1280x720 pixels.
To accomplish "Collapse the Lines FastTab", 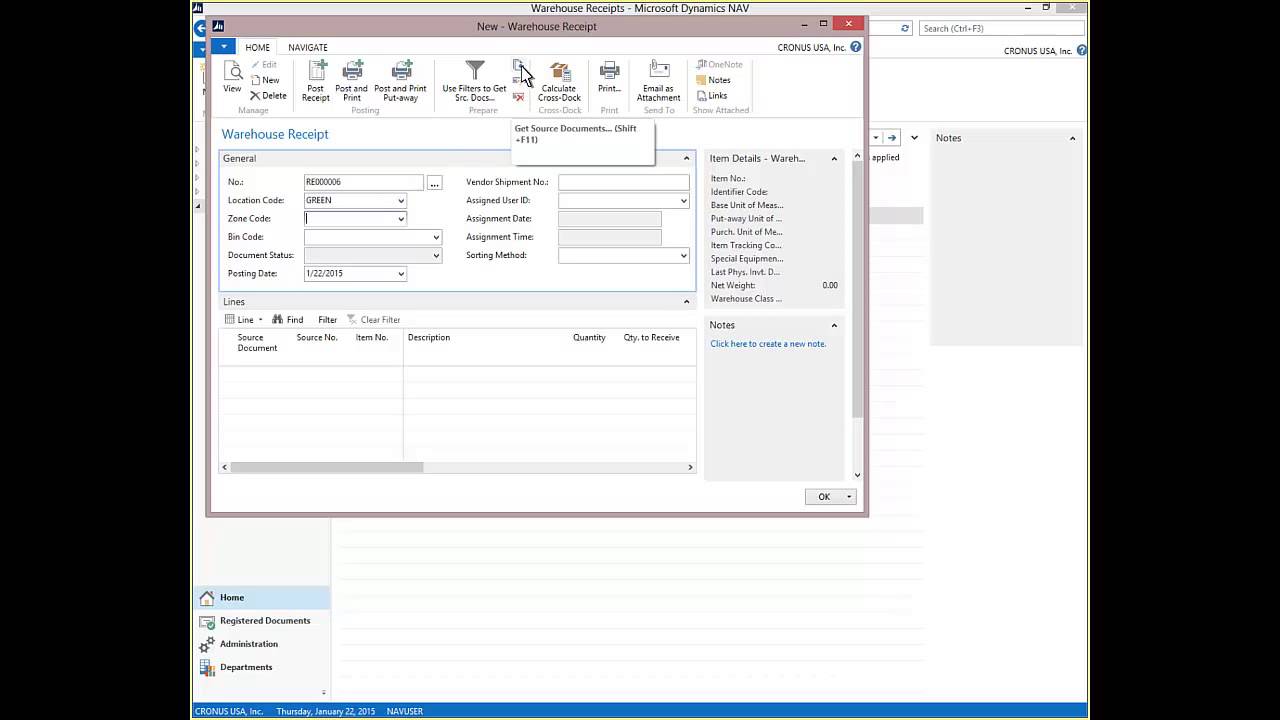I will (686, 302).
